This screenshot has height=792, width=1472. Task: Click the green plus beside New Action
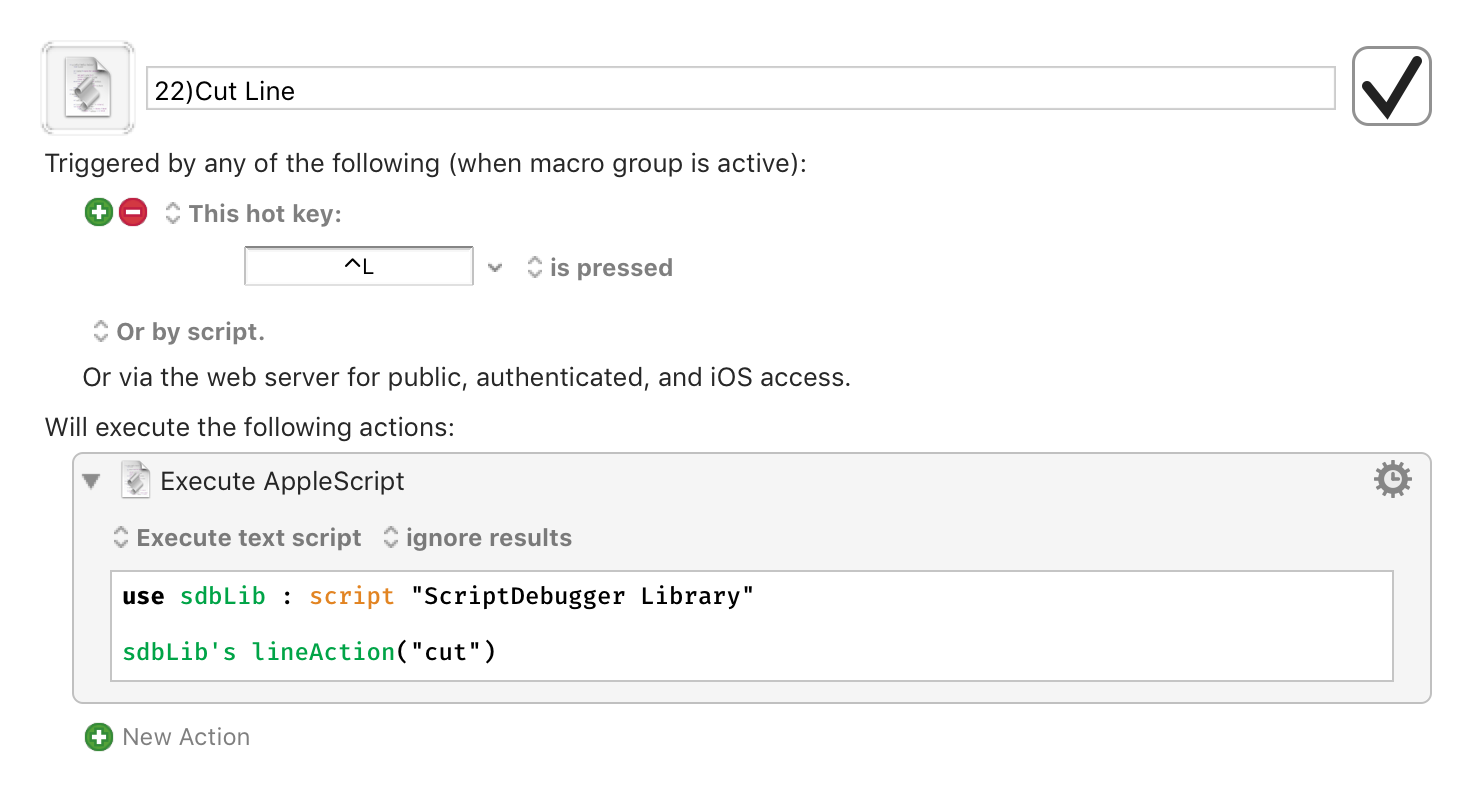[x=98, y=738]
